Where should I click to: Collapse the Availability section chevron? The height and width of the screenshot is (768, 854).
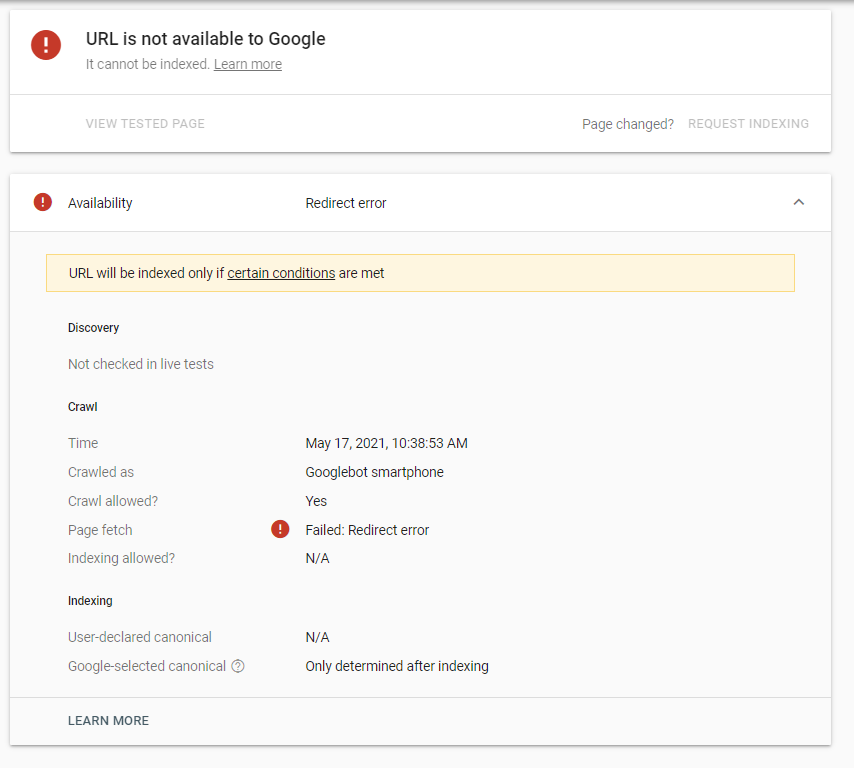point(798,202)
